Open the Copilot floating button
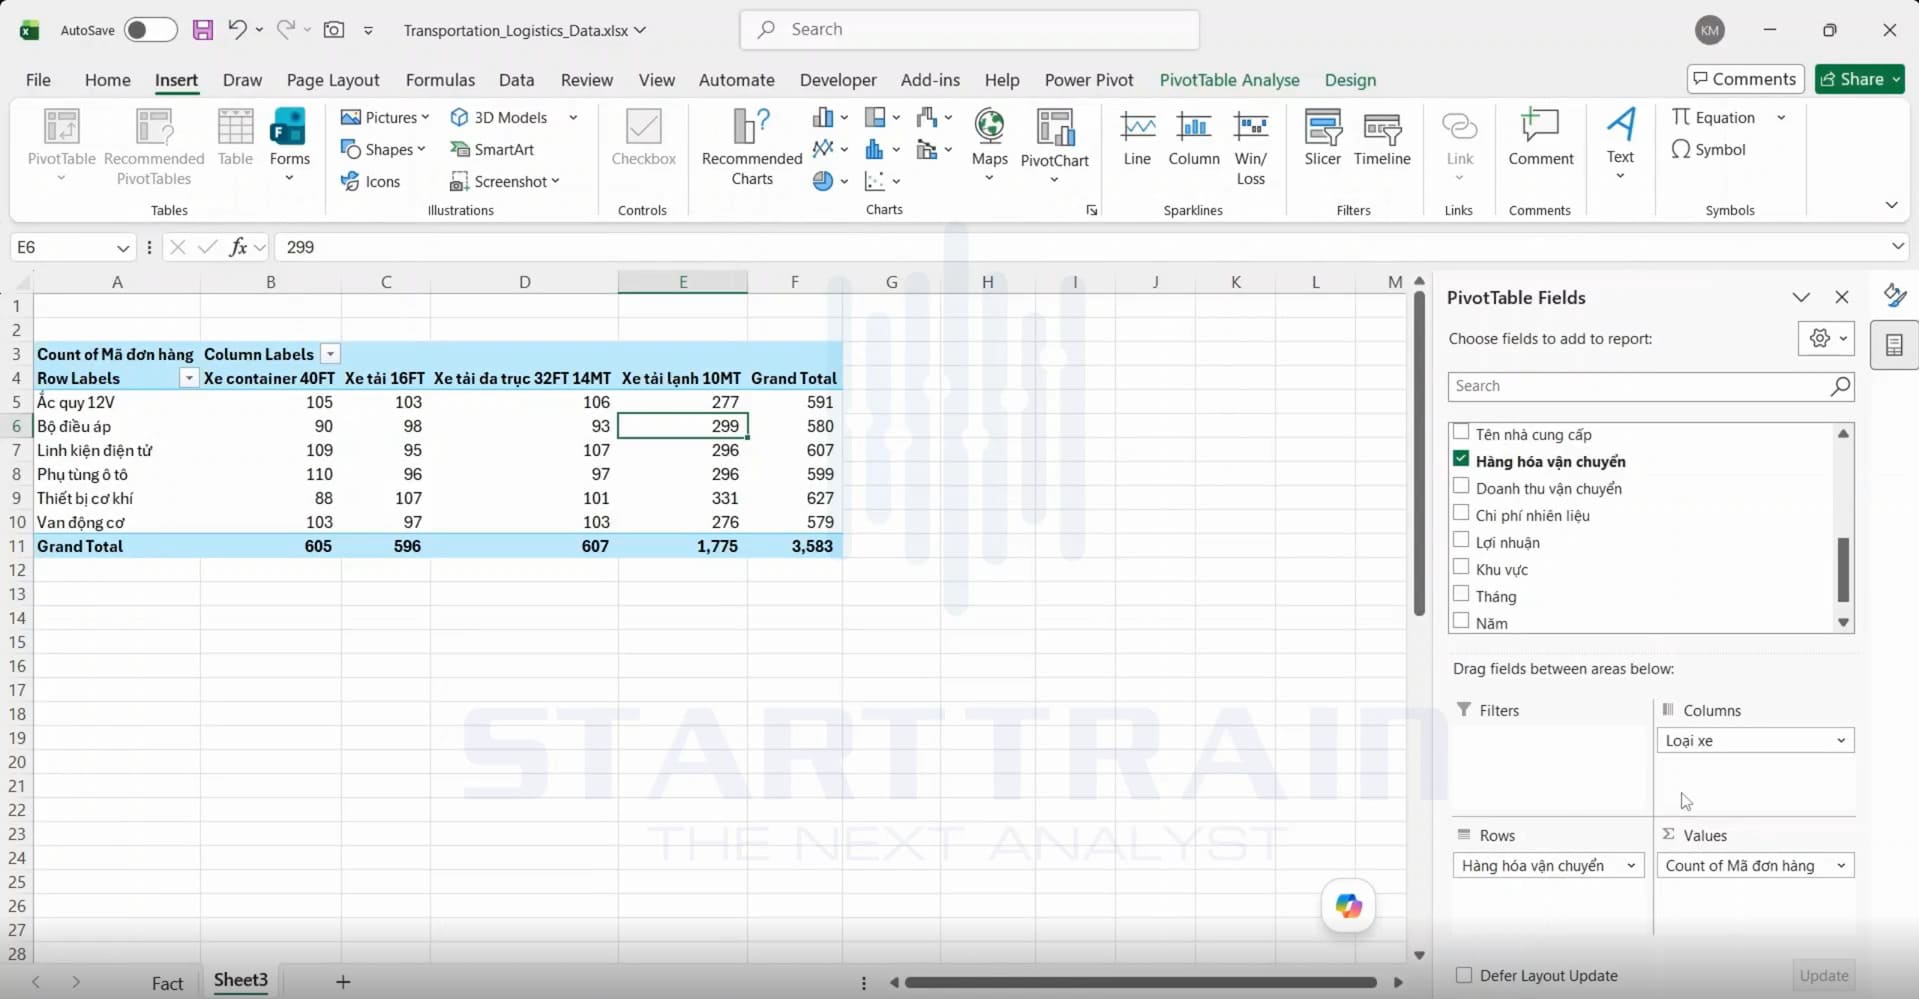Viewport: 1919px width, 999px height. [1348, 906]
